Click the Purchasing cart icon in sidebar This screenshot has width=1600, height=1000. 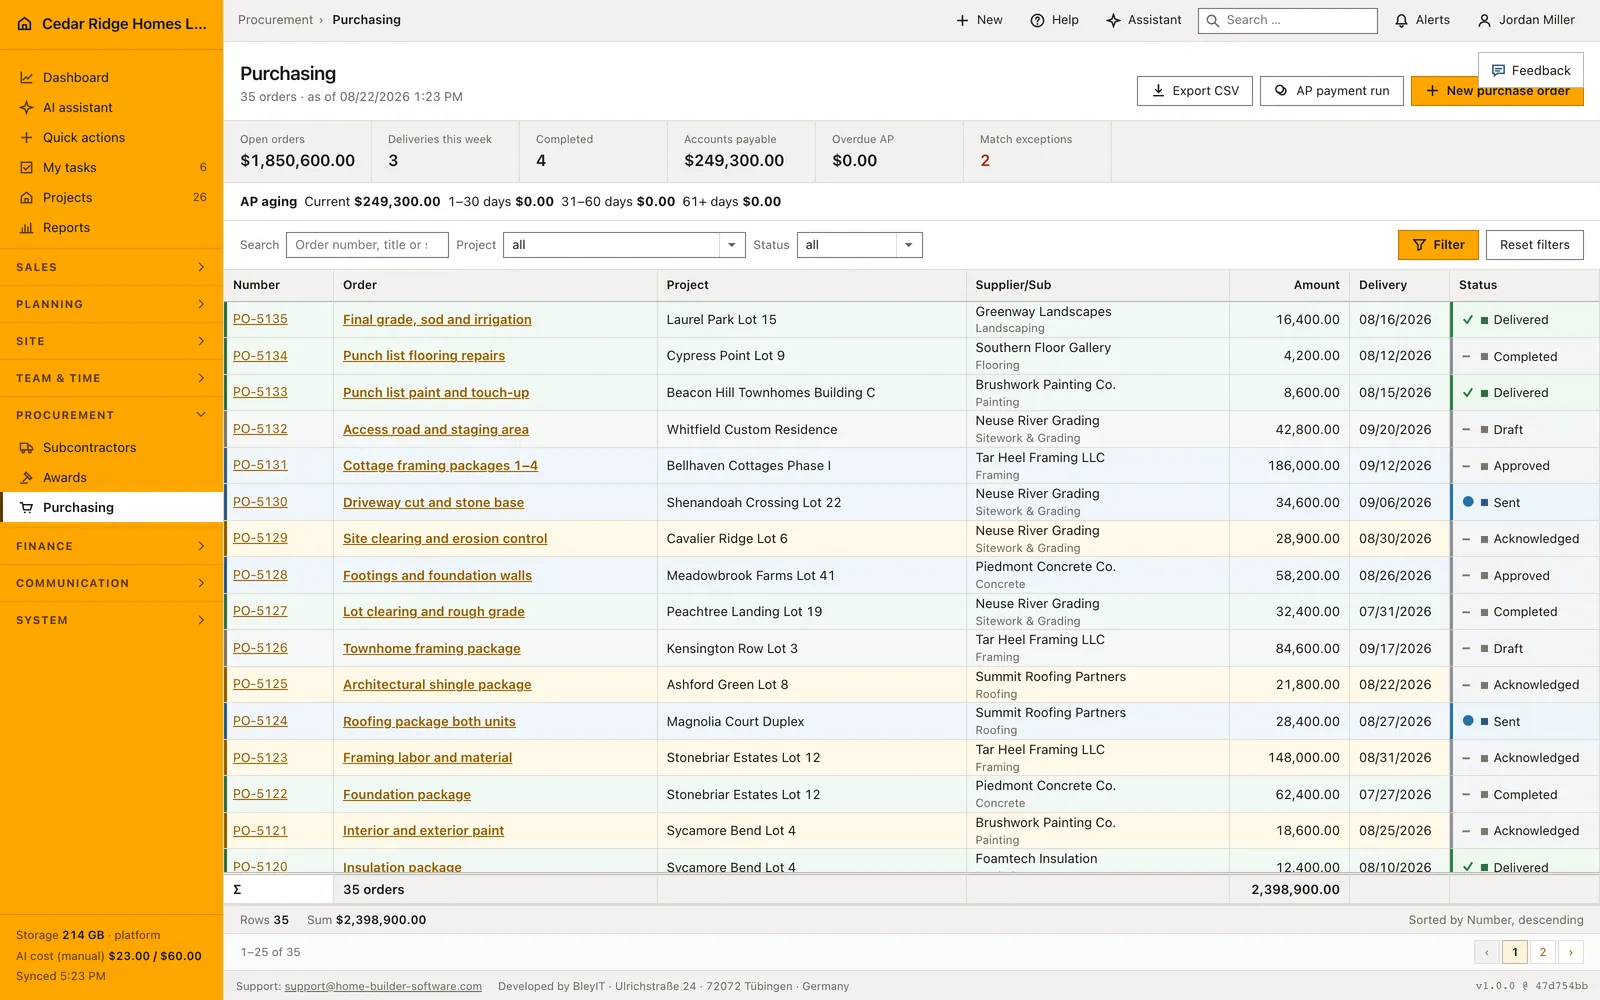click(x=27, y=508)
